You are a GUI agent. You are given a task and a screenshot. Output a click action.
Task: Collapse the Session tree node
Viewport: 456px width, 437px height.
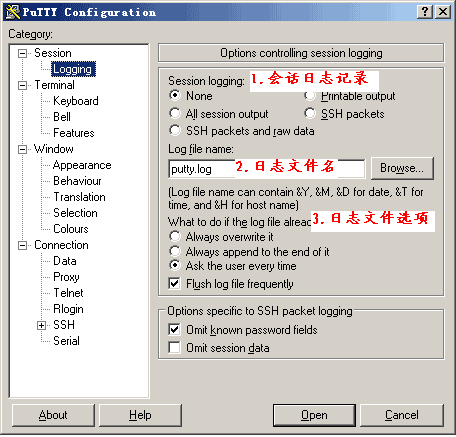[x=22, y=53]
